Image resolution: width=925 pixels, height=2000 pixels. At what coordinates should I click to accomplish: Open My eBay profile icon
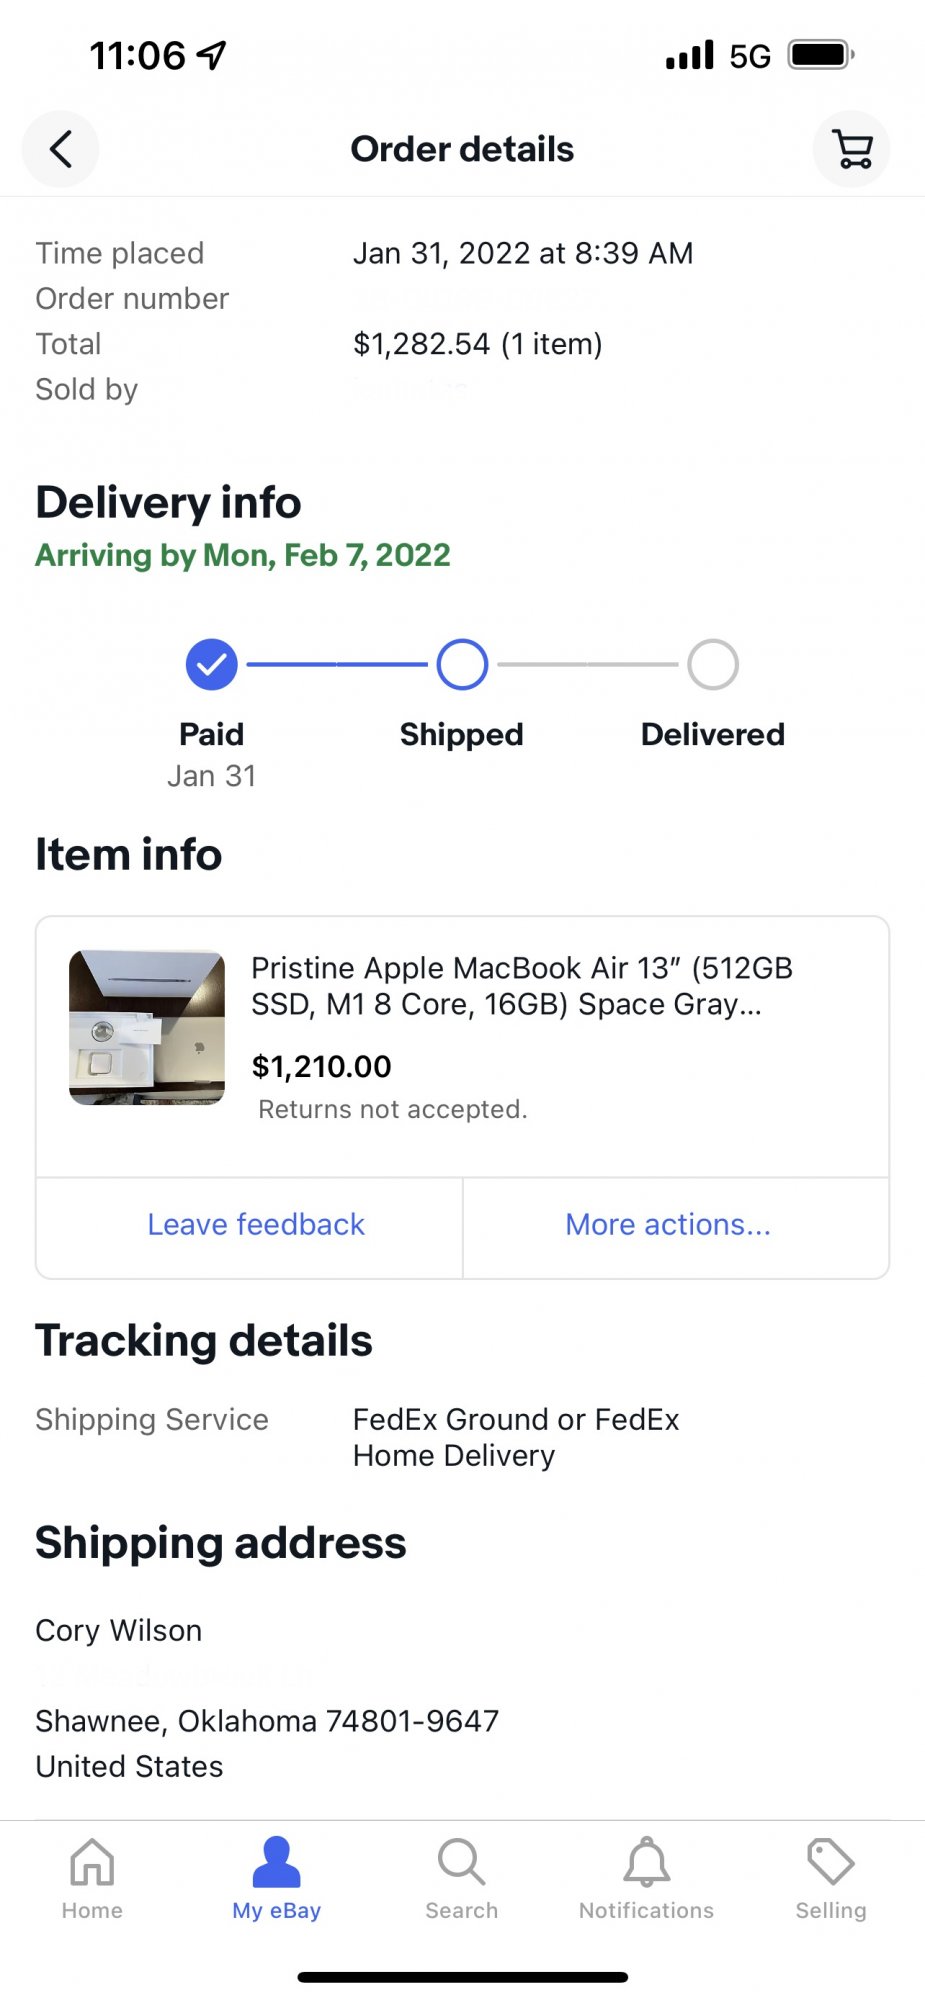click(x=277, y=1862)
